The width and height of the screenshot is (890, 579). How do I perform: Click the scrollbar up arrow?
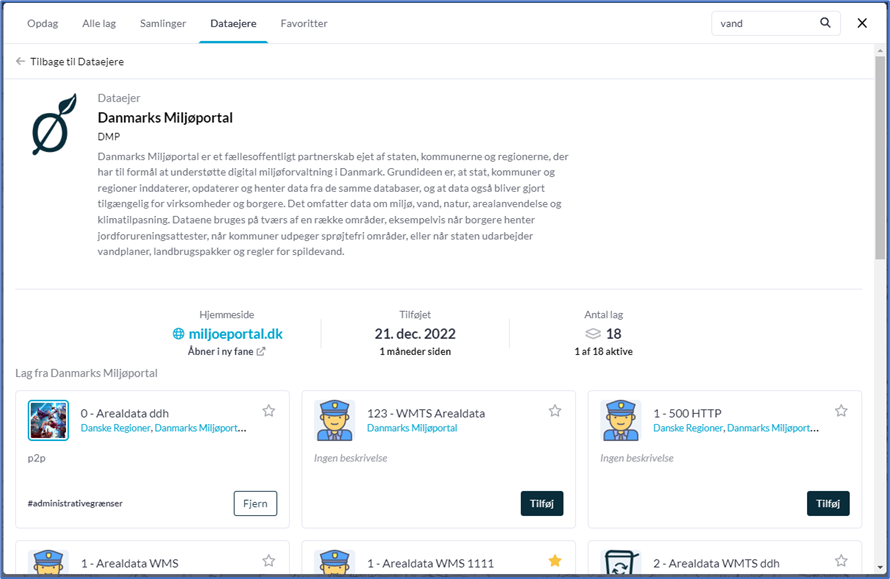point(880,51)
